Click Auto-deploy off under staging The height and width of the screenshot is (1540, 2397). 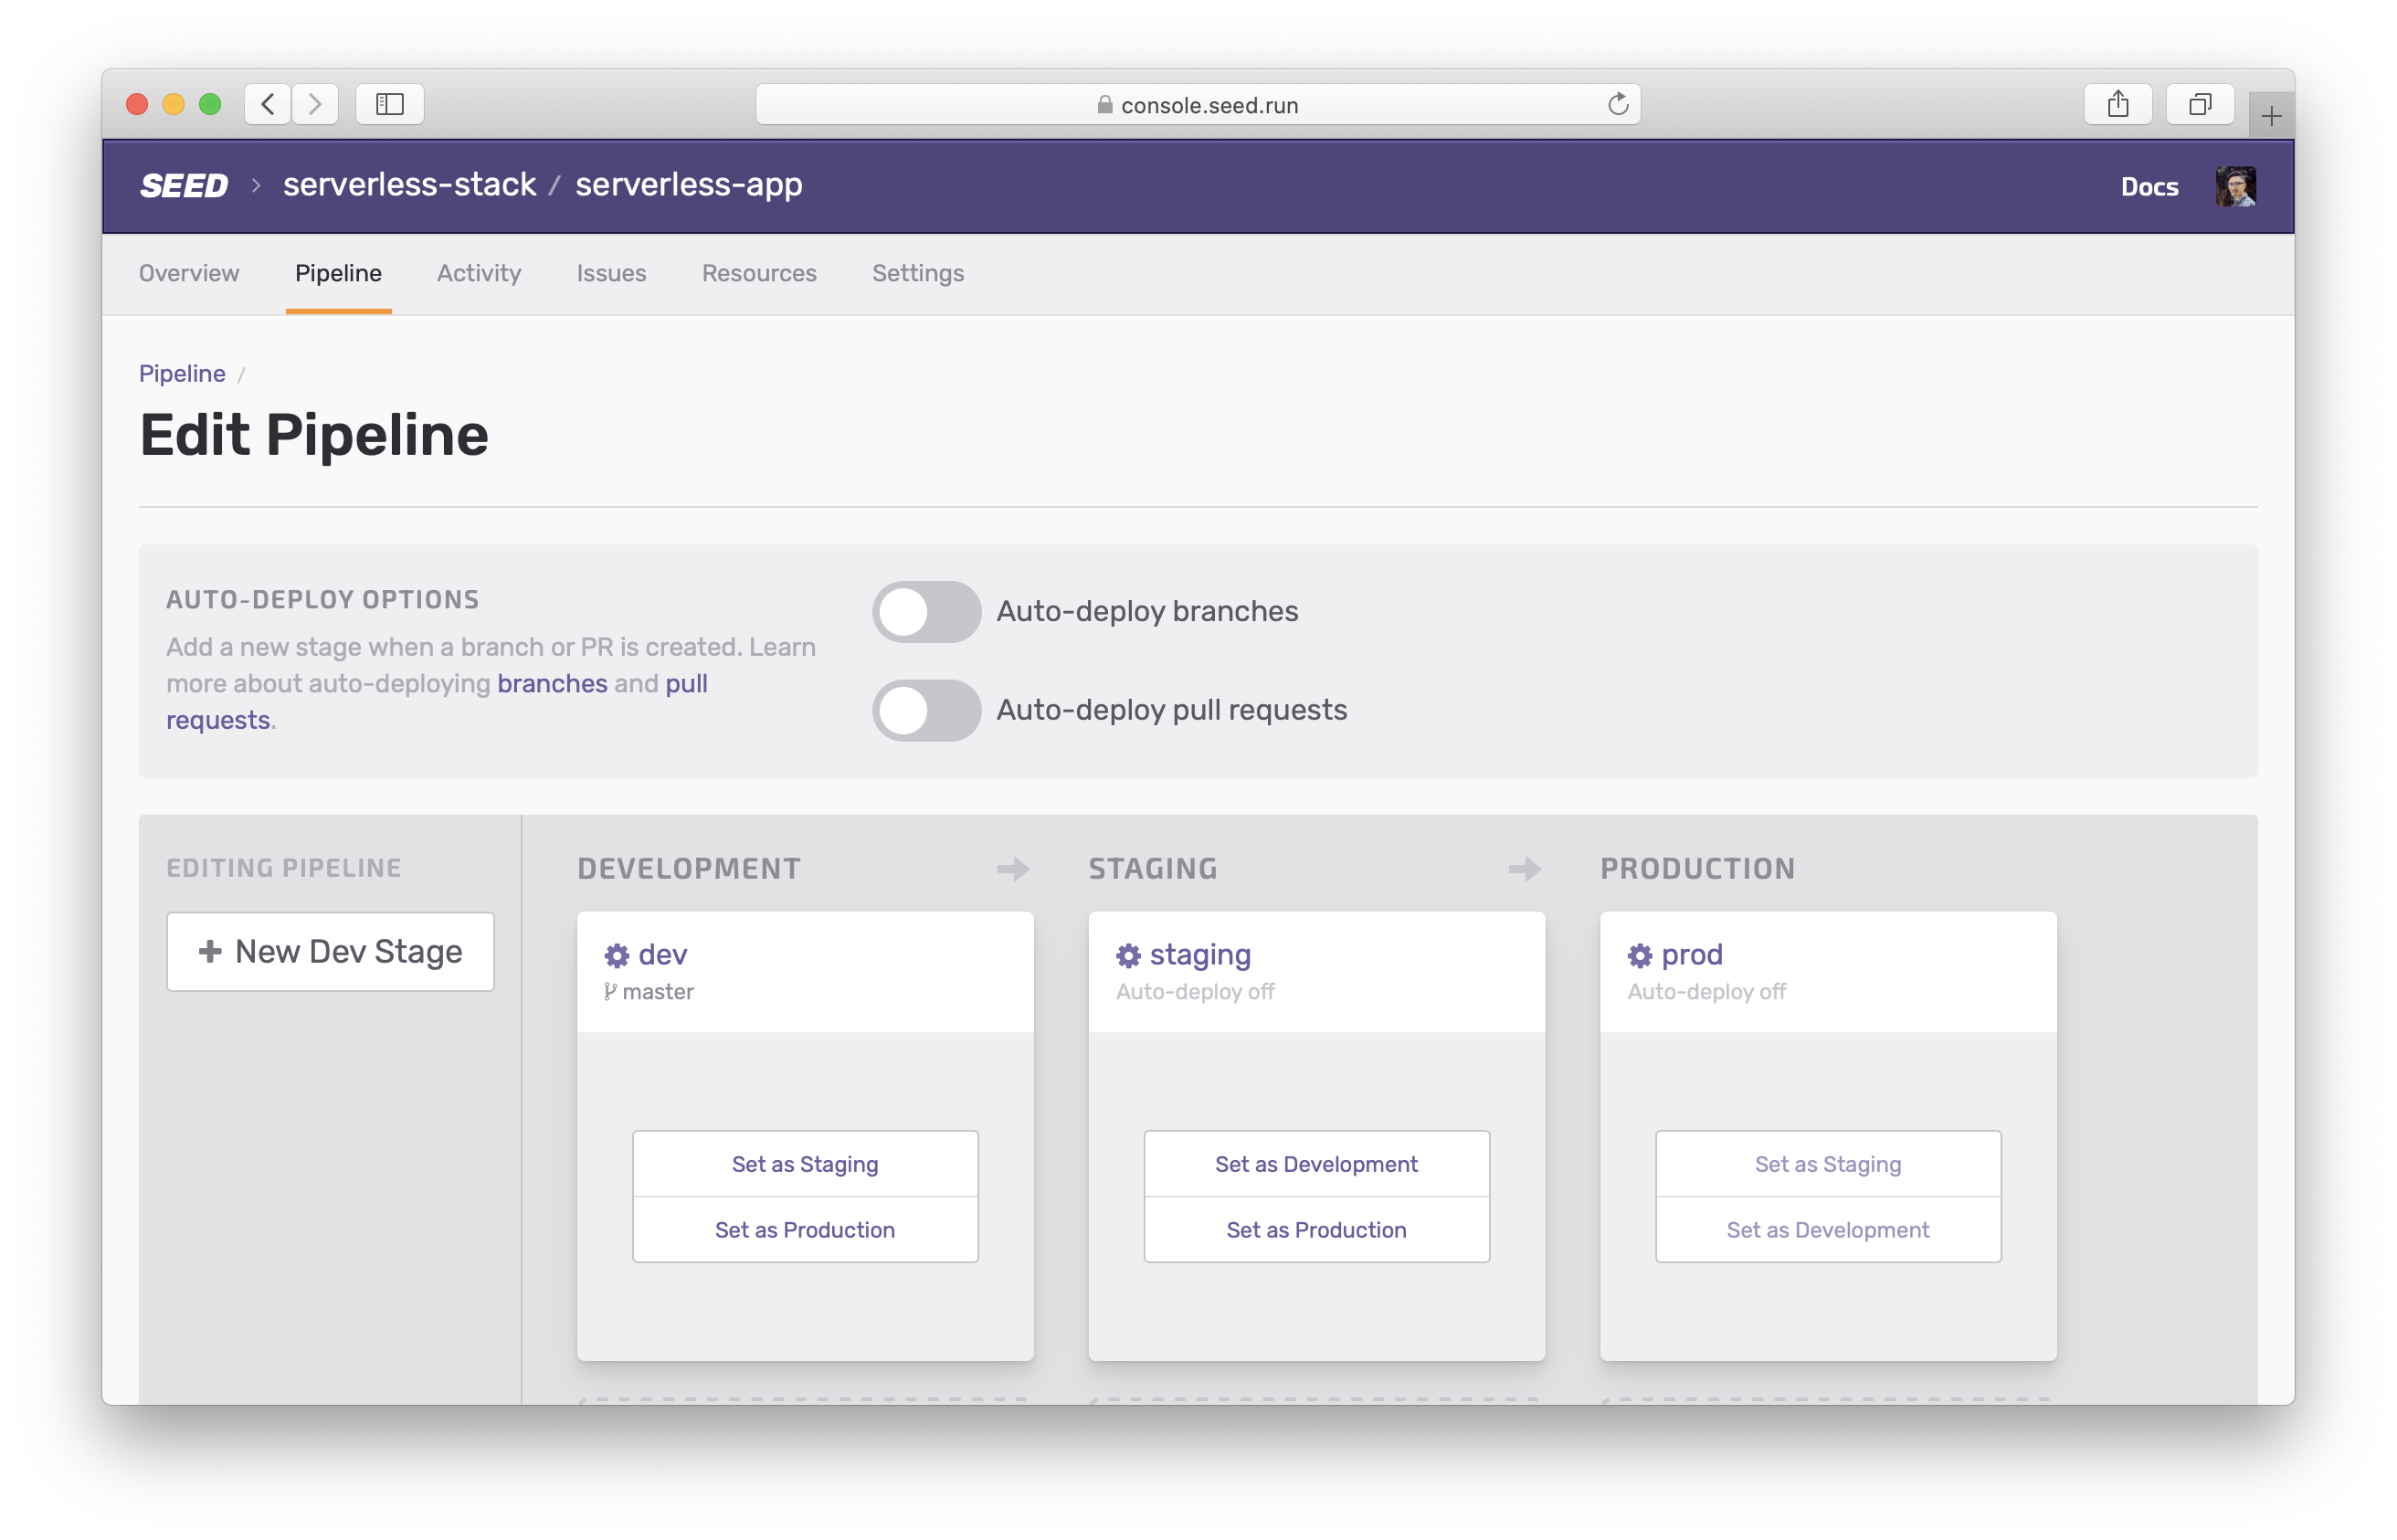[x=1195, y=992]
